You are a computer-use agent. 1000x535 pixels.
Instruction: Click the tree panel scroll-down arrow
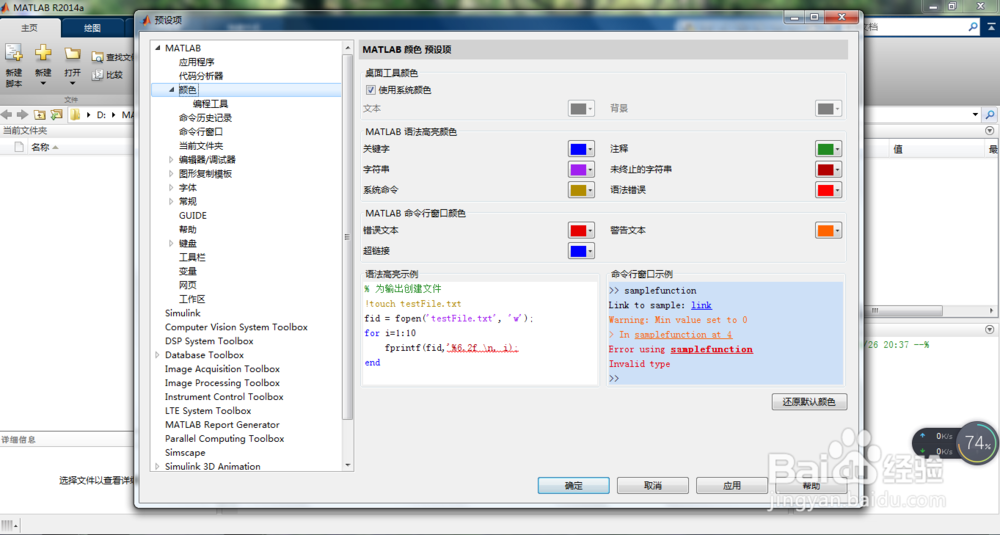click(x=348, y=465)
